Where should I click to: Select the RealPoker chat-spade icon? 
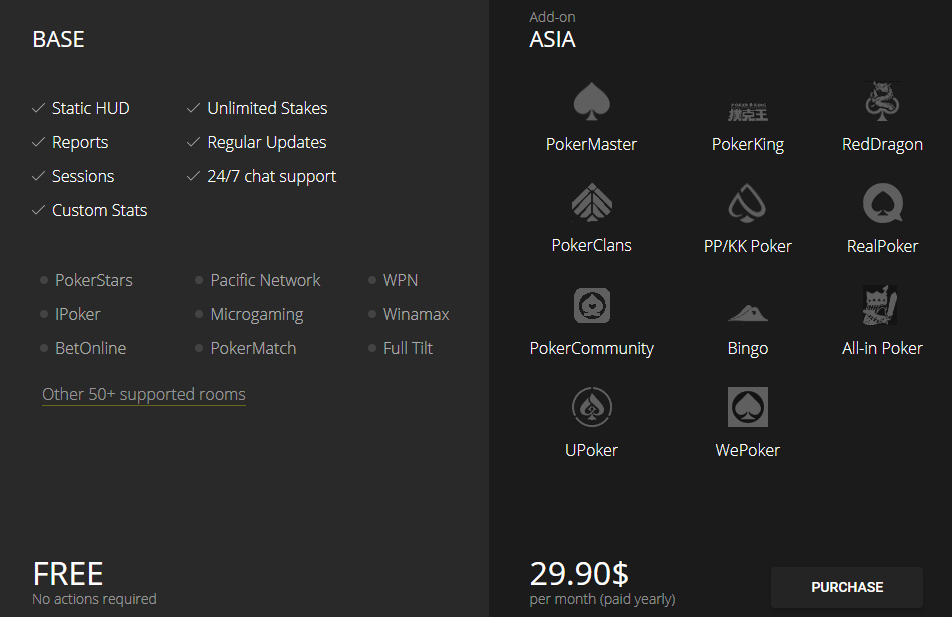[882, 204]
